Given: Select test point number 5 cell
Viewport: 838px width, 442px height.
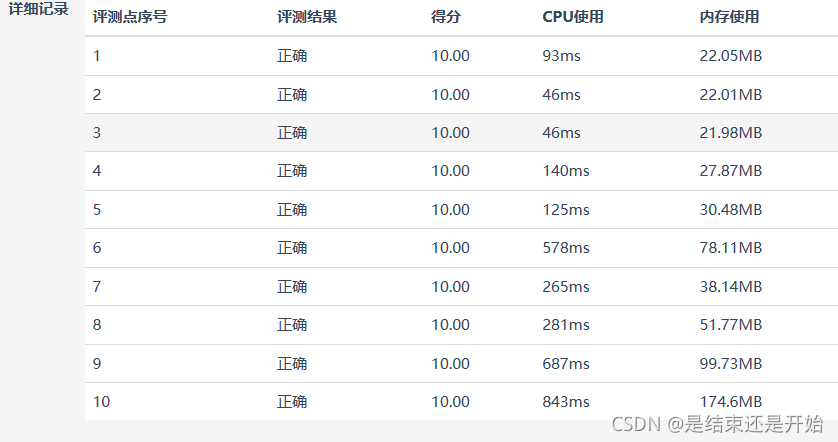Looking at the screenshot, I should 97,210.
